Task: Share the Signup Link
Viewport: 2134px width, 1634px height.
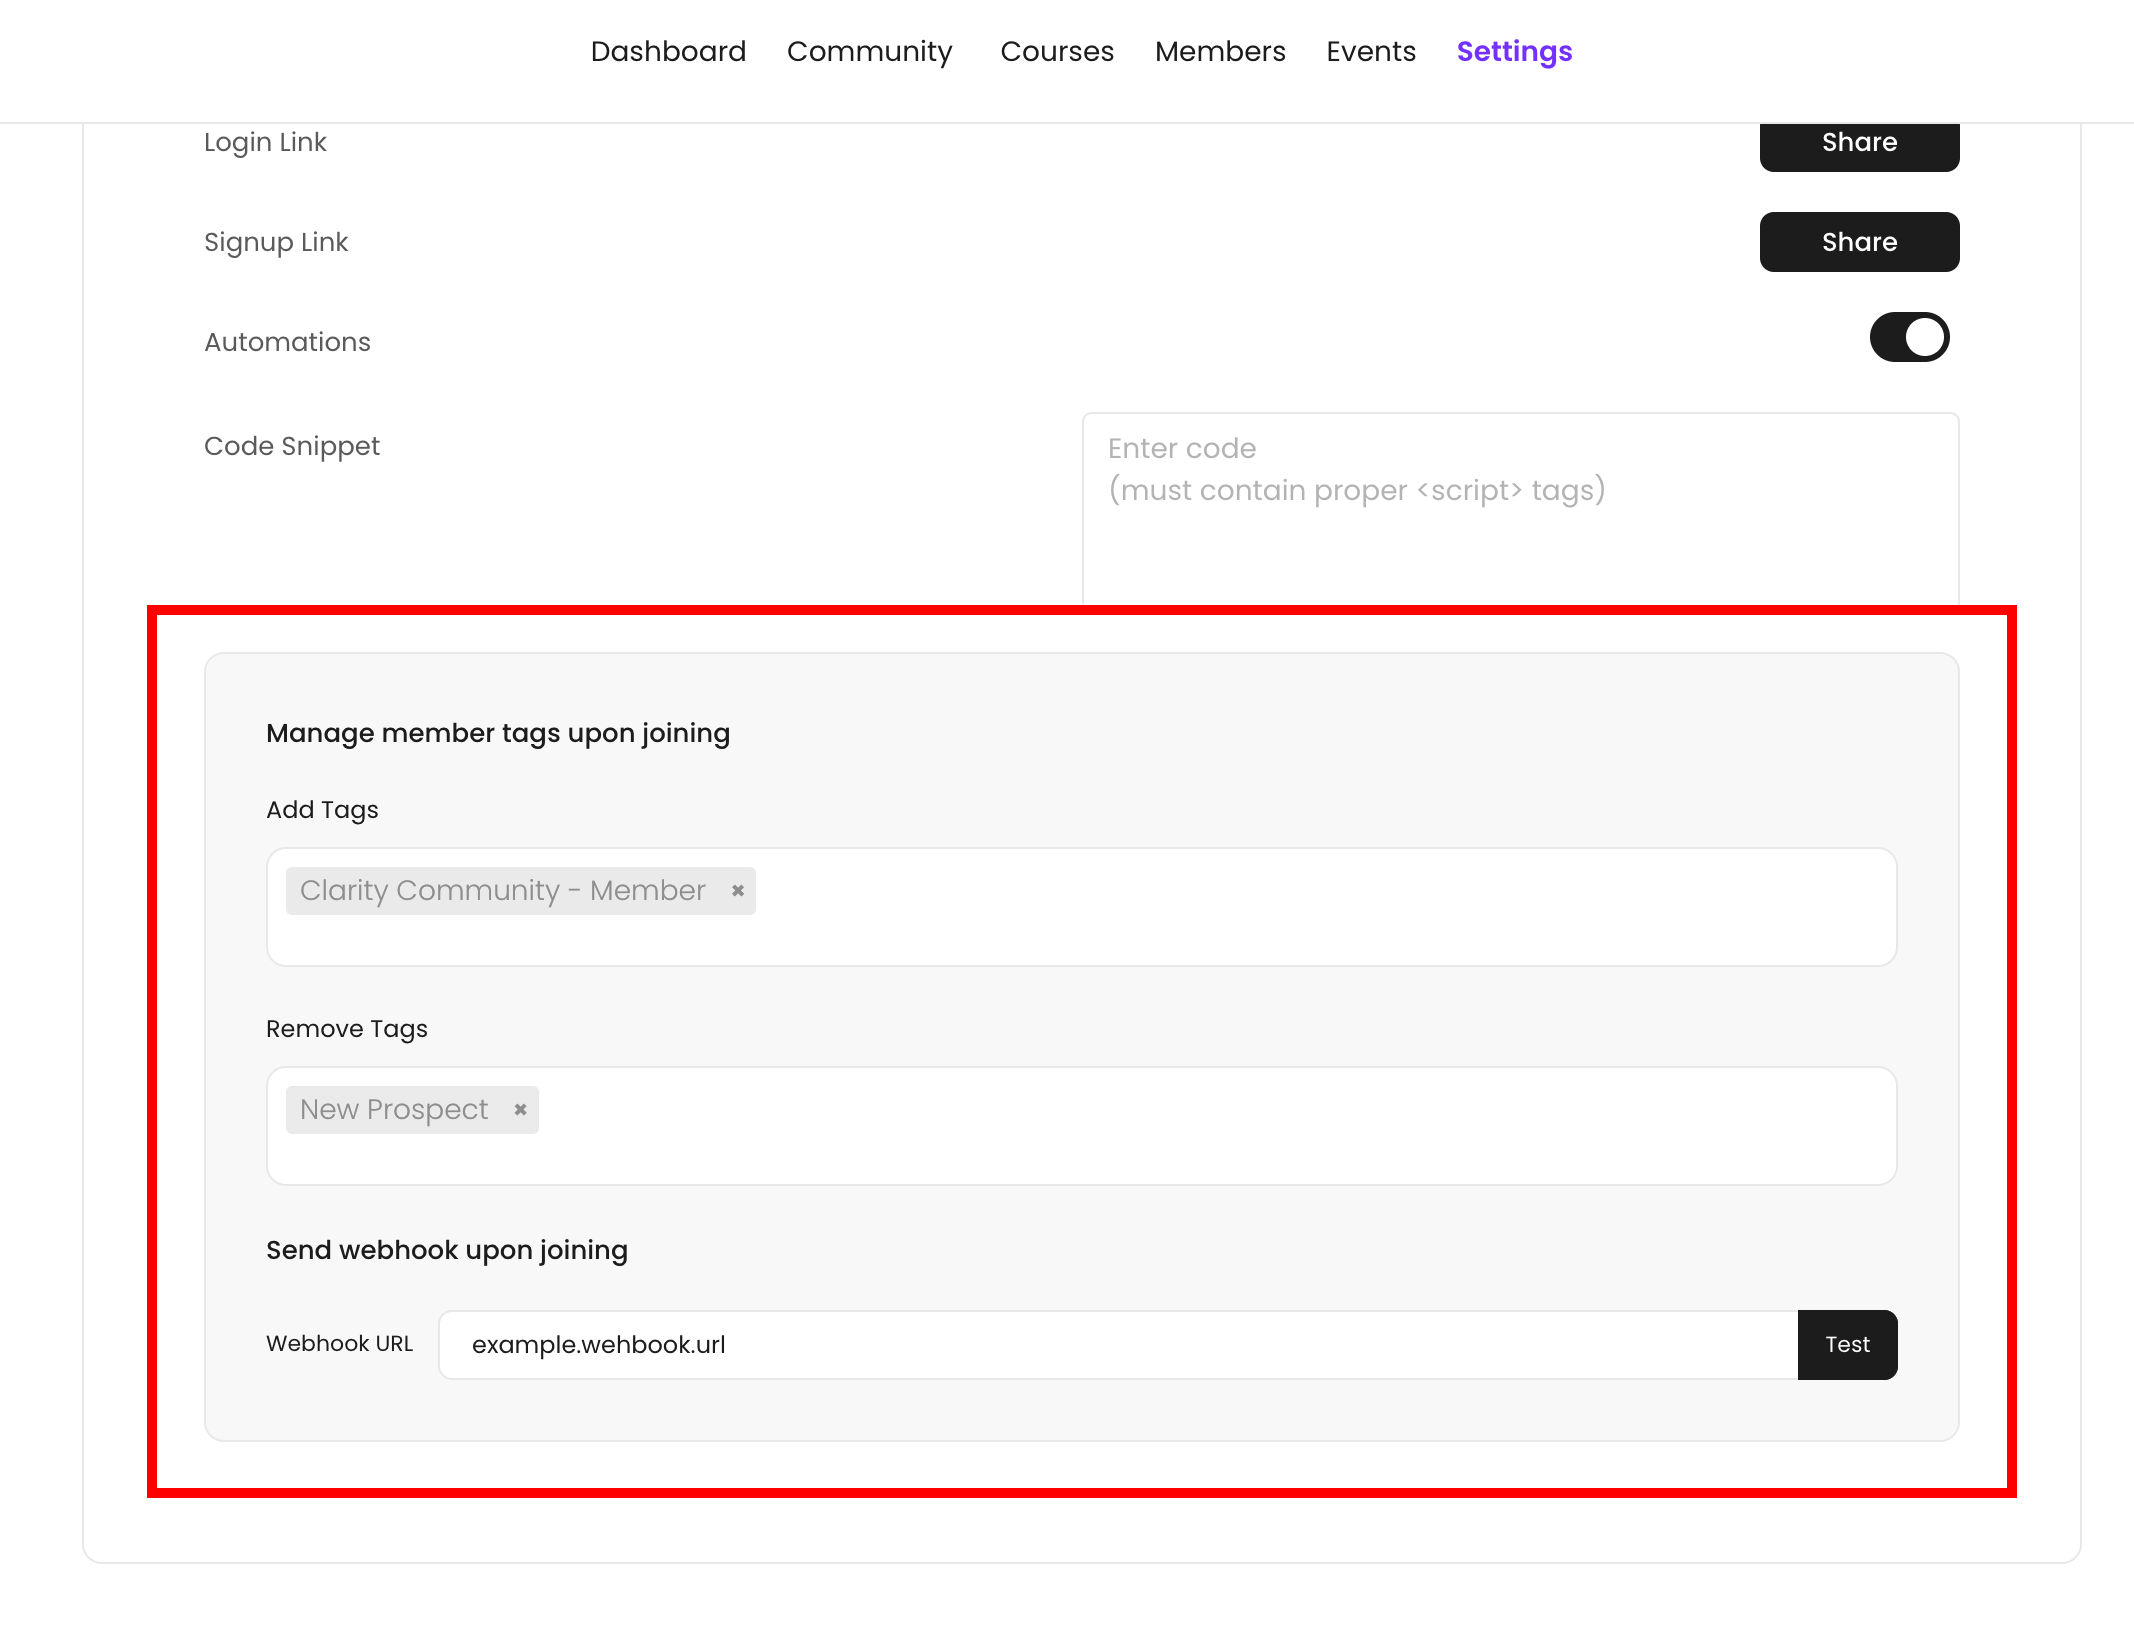Action: tap(1858, 241)
